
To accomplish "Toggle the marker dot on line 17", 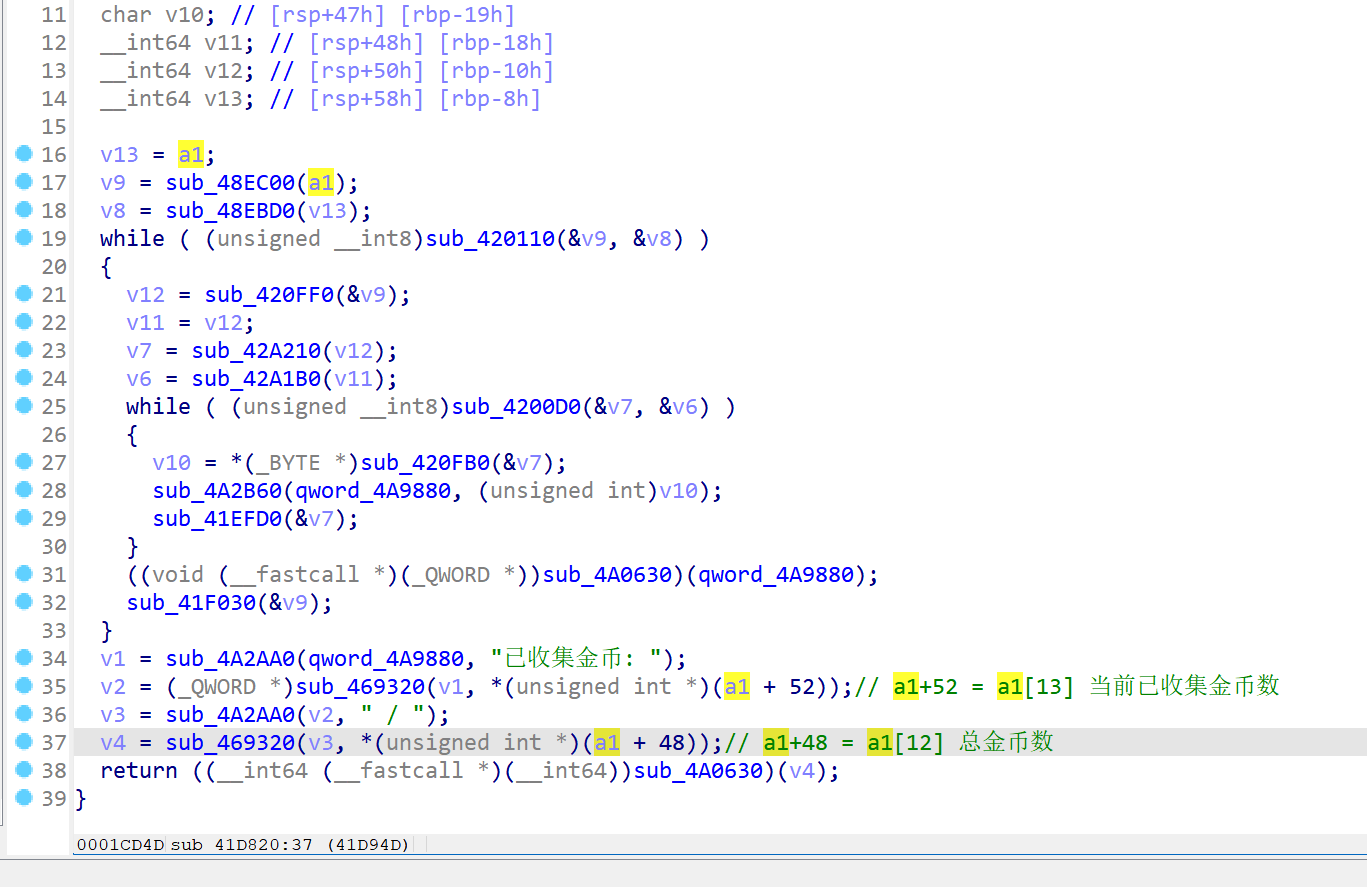I will [x=23, y=182].
